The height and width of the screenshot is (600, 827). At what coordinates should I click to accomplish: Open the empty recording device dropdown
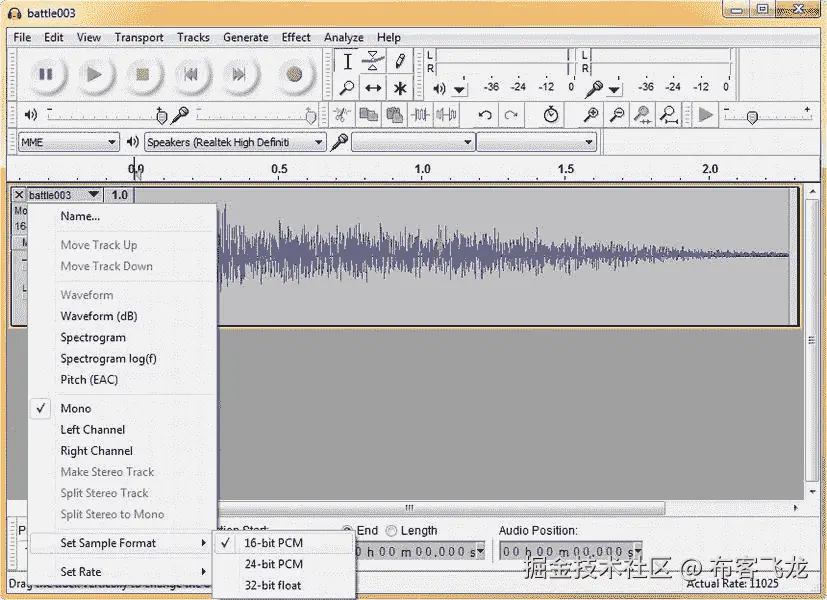(412, 142)
